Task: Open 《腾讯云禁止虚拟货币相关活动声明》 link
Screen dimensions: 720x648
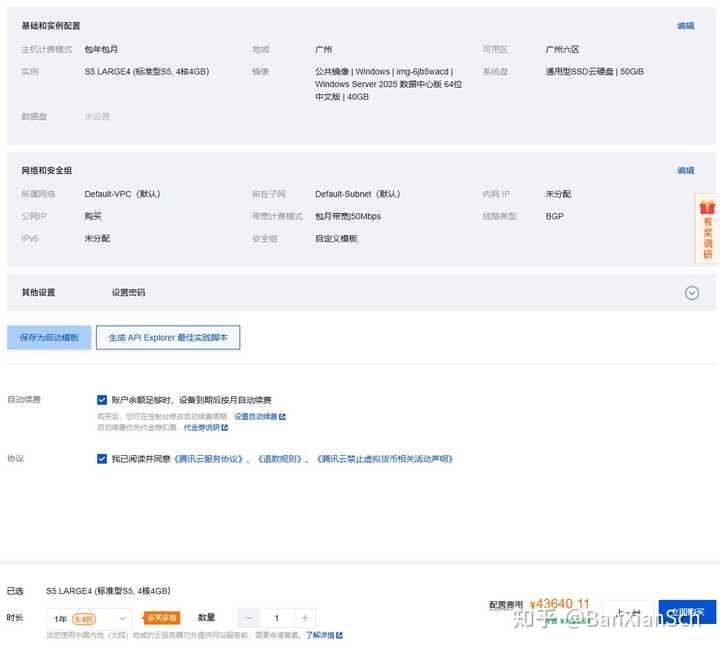Action: click(385, 459)
